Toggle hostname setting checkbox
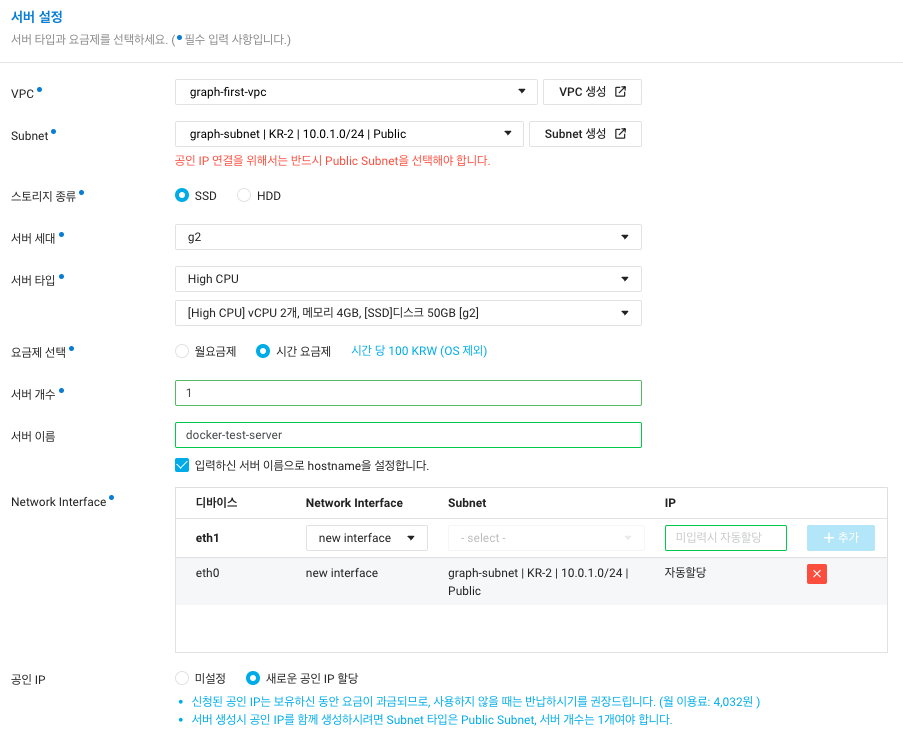This screenshot has height=734, width=903. click(x=182, y=465)
